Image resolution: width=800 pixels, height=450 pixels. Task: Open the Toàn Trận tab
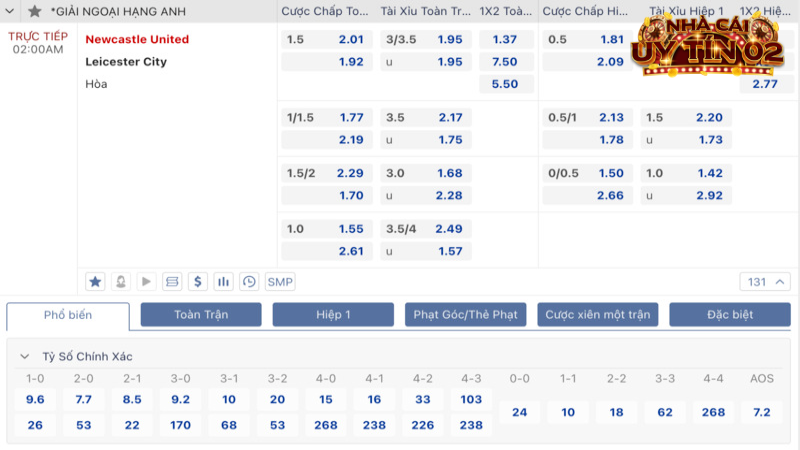[201, 315]
